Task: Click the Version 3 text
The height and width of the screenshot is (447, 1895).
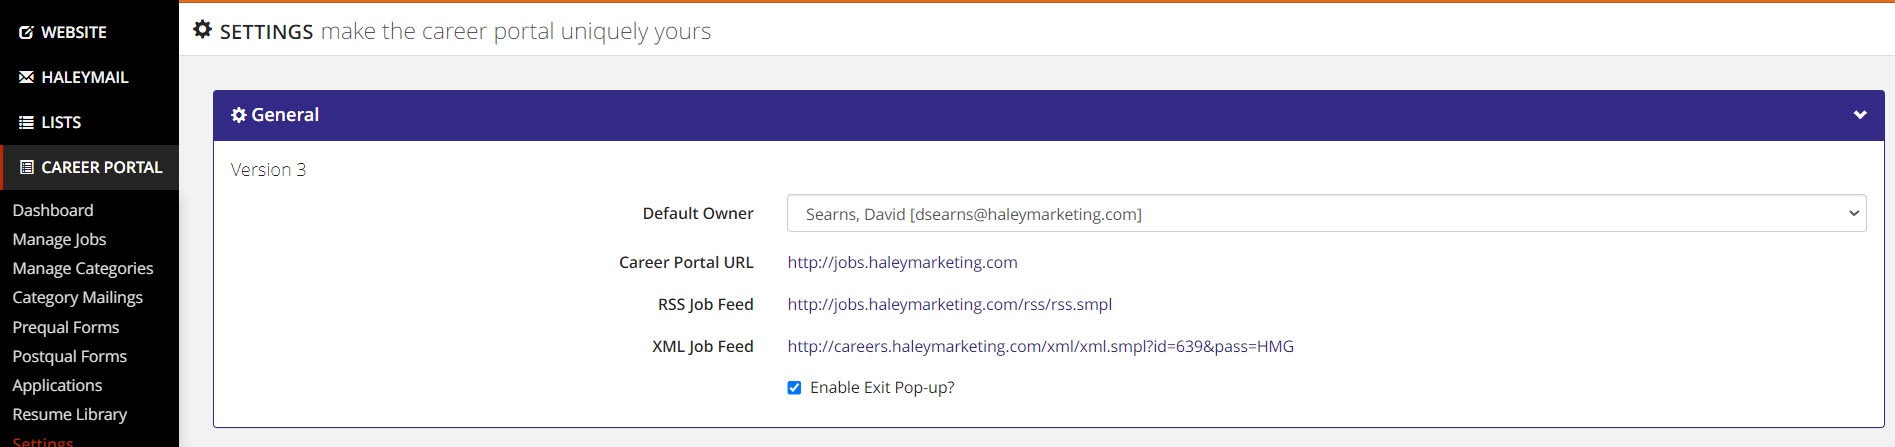Action: (268, 170)
